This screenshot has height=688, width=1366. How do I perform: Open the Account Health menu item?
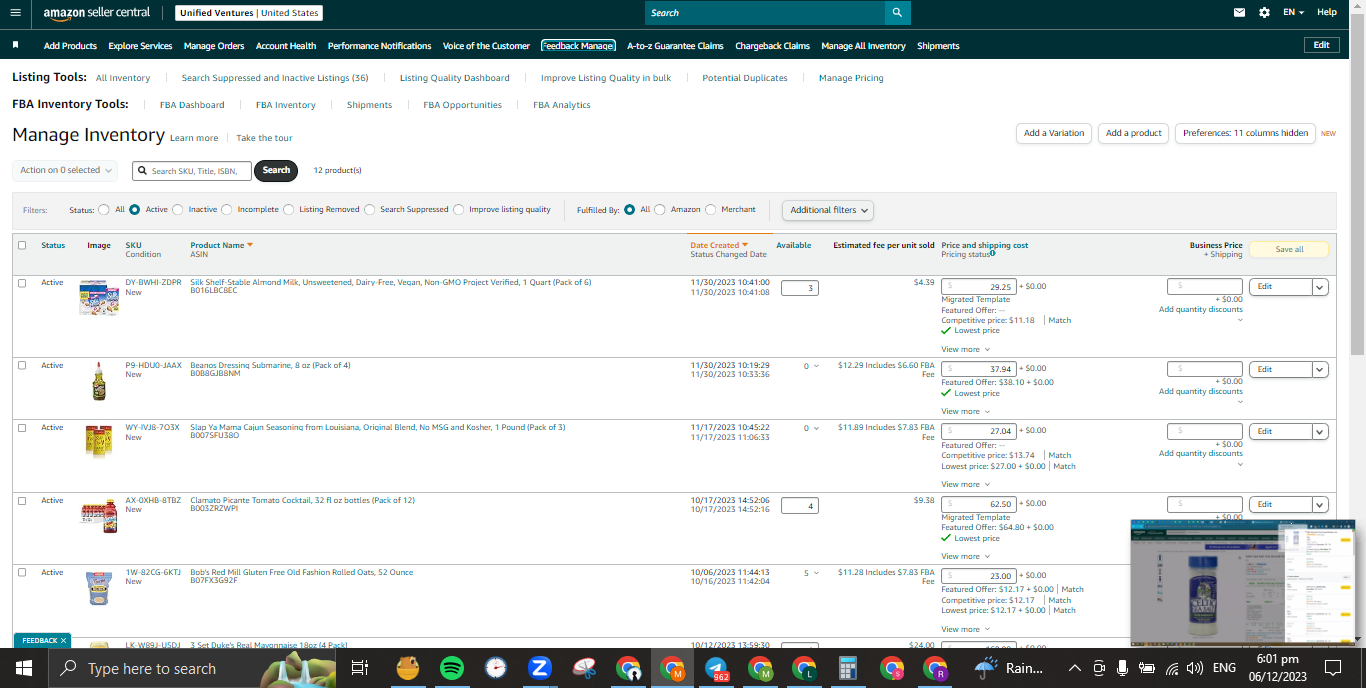coord(286,46)
